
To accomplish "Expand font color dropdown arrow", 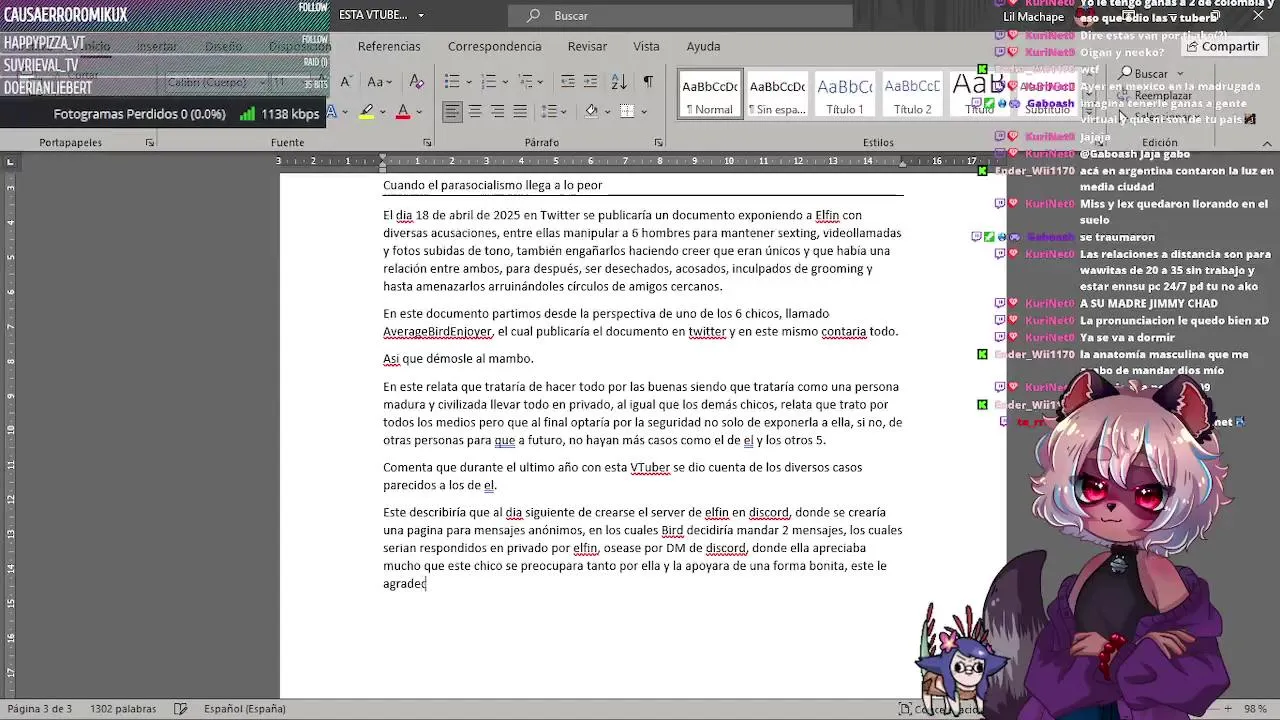I will 419,111.
